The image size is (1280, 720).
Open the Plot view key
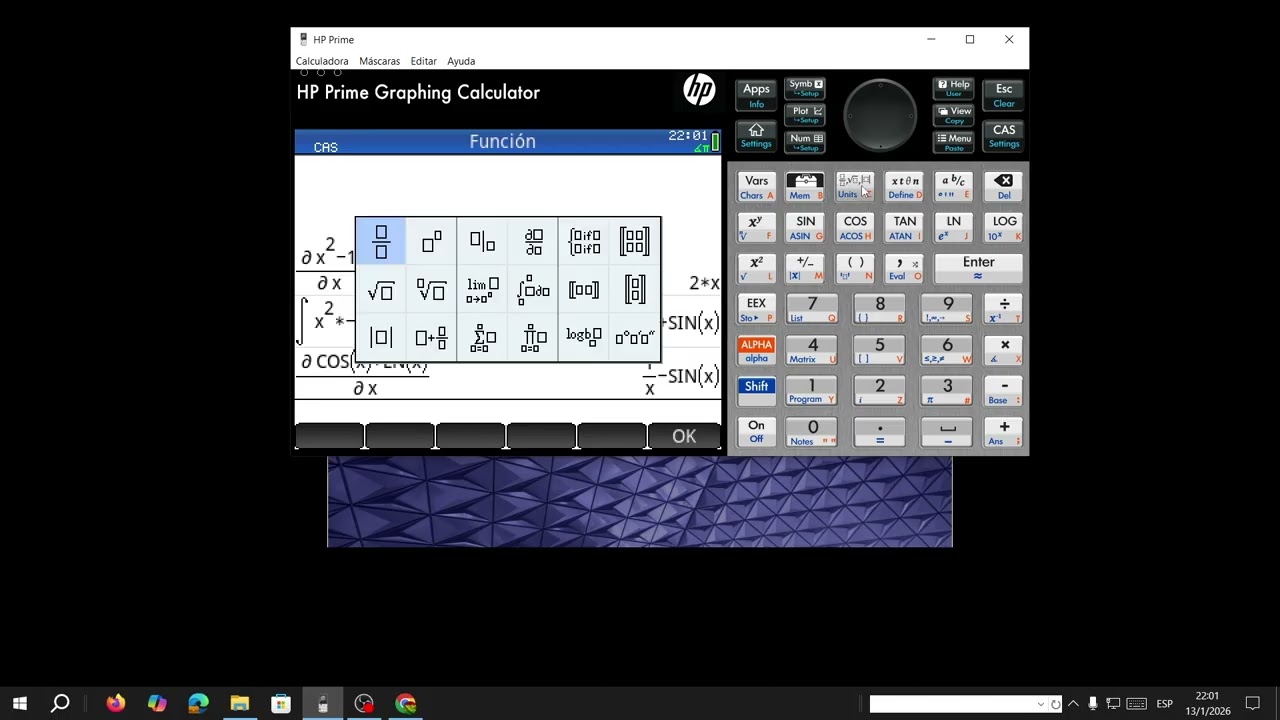pos(805,115)
